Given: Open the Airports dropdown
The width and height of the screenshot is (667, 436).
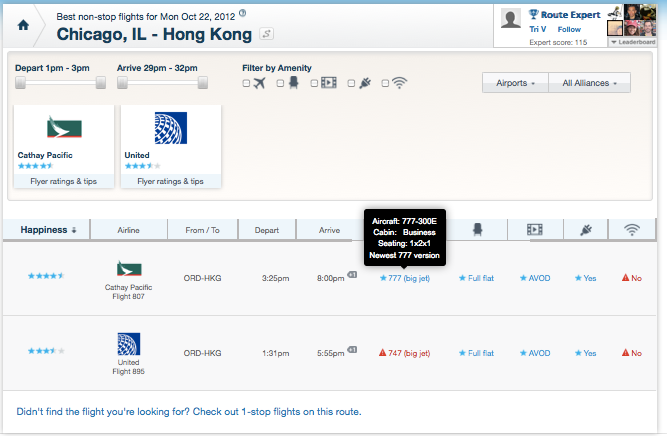Looking at the screenshot, I should [515, 83].
